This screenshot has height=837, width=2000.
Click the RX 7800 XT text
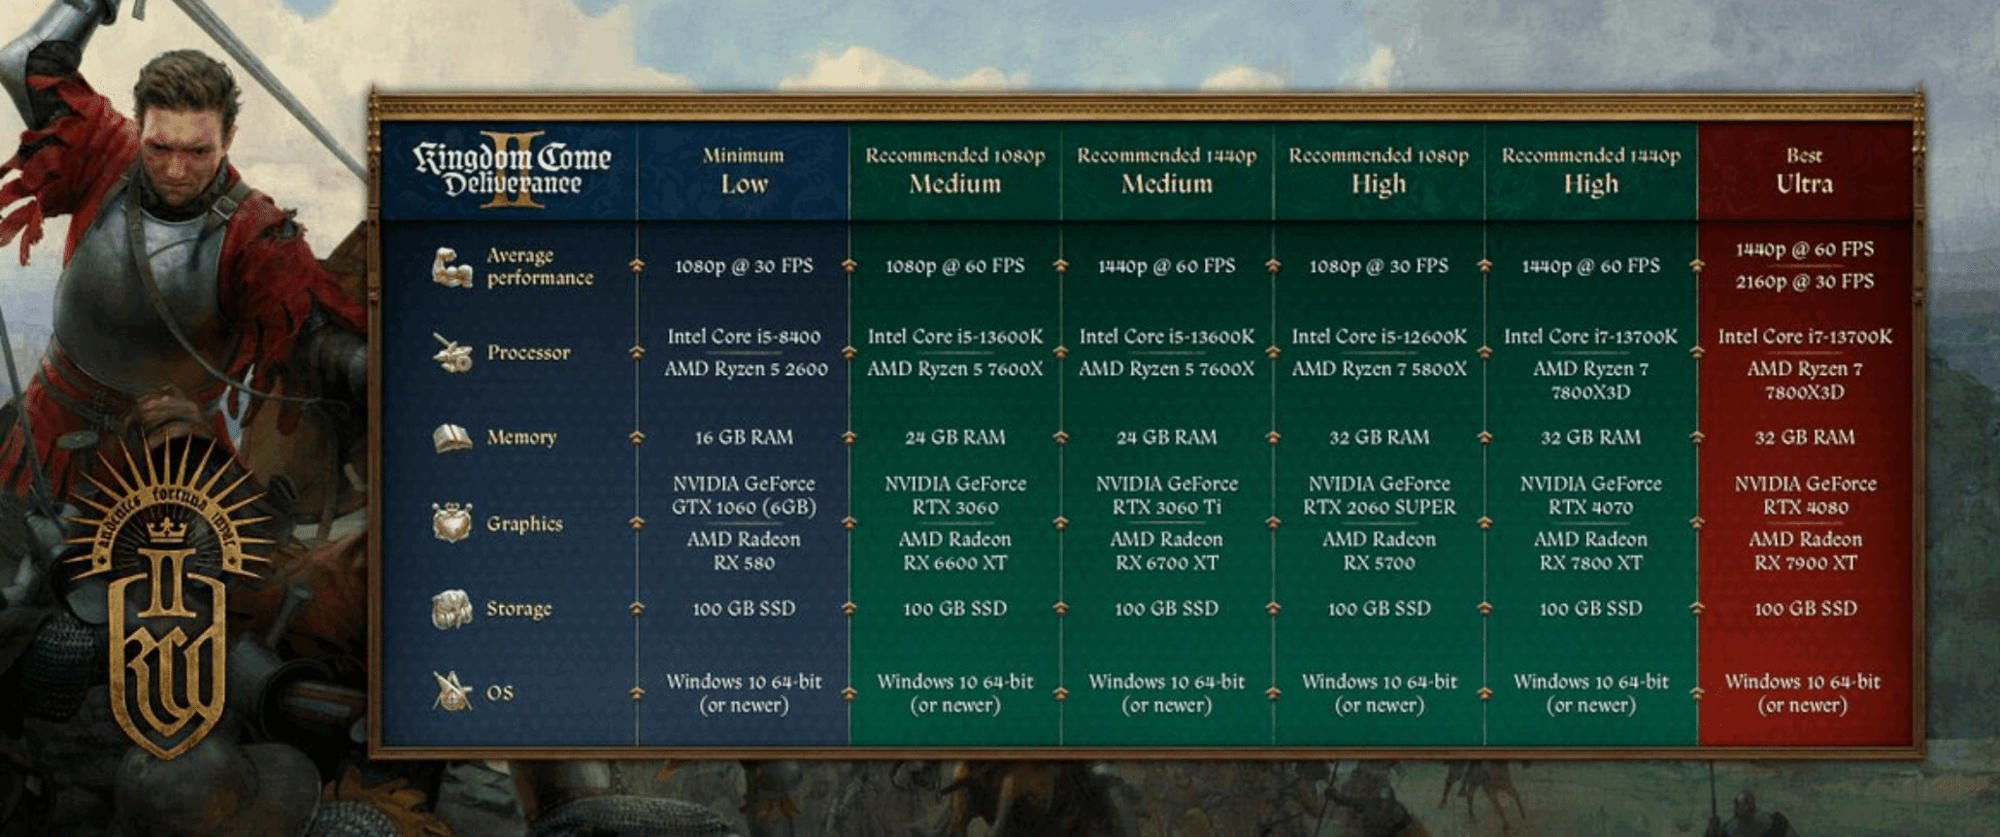pos(1591,563)
